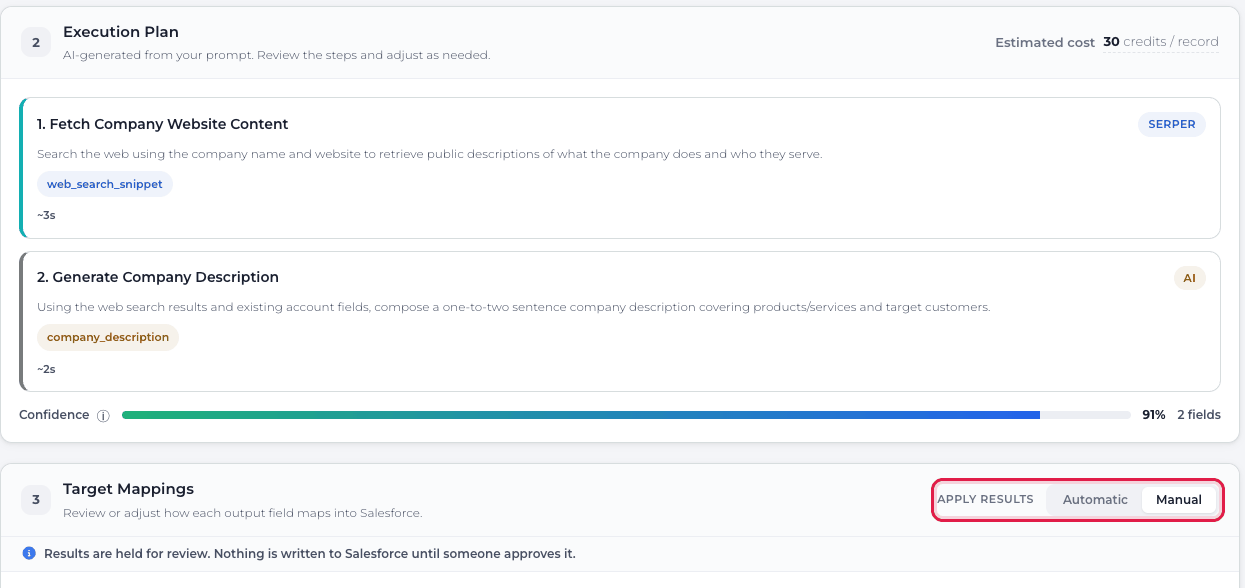Click the step 2 Execution Plan badge
The height and width of the screenshot is (588, 1245).
coord(36,43)
